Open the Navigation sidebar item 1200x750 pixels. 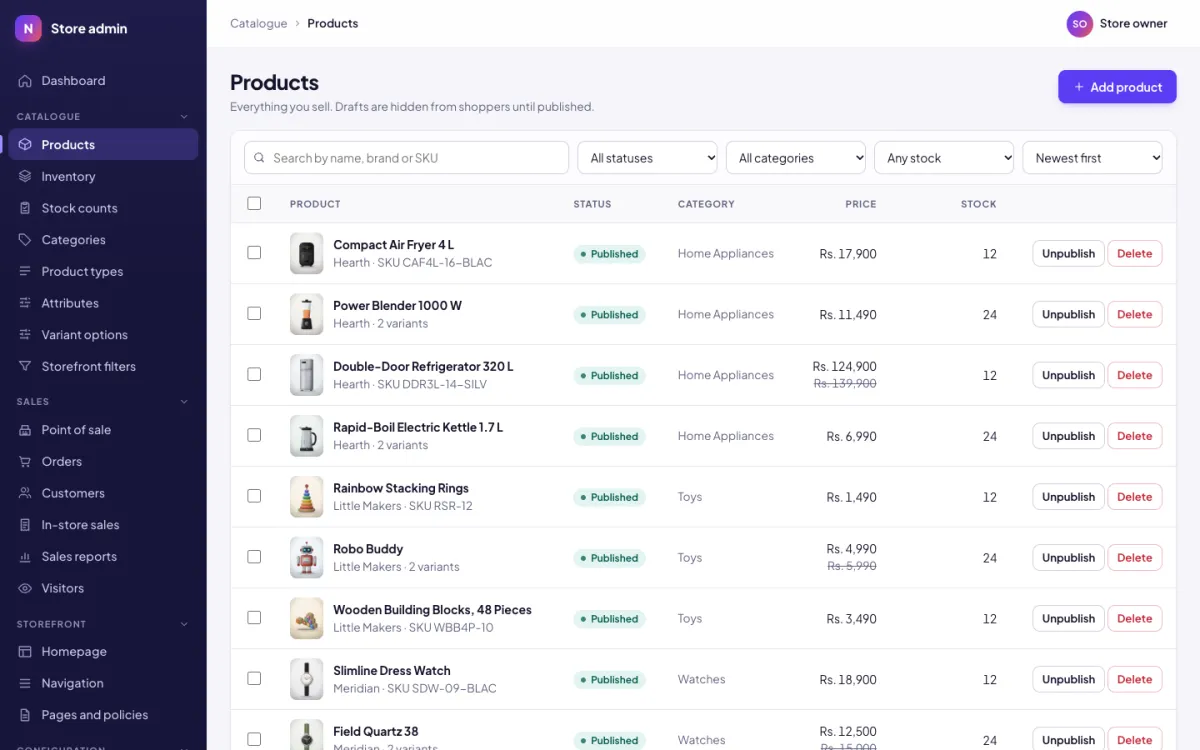pyautogui.click(x=103, y=684)
